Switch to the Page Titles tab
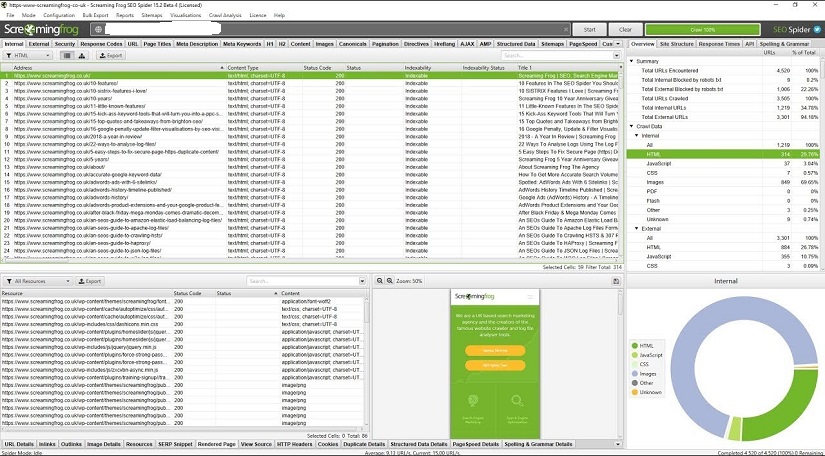Image resolution: width=825 pixels, height=456 pixels. coord(157,44)
